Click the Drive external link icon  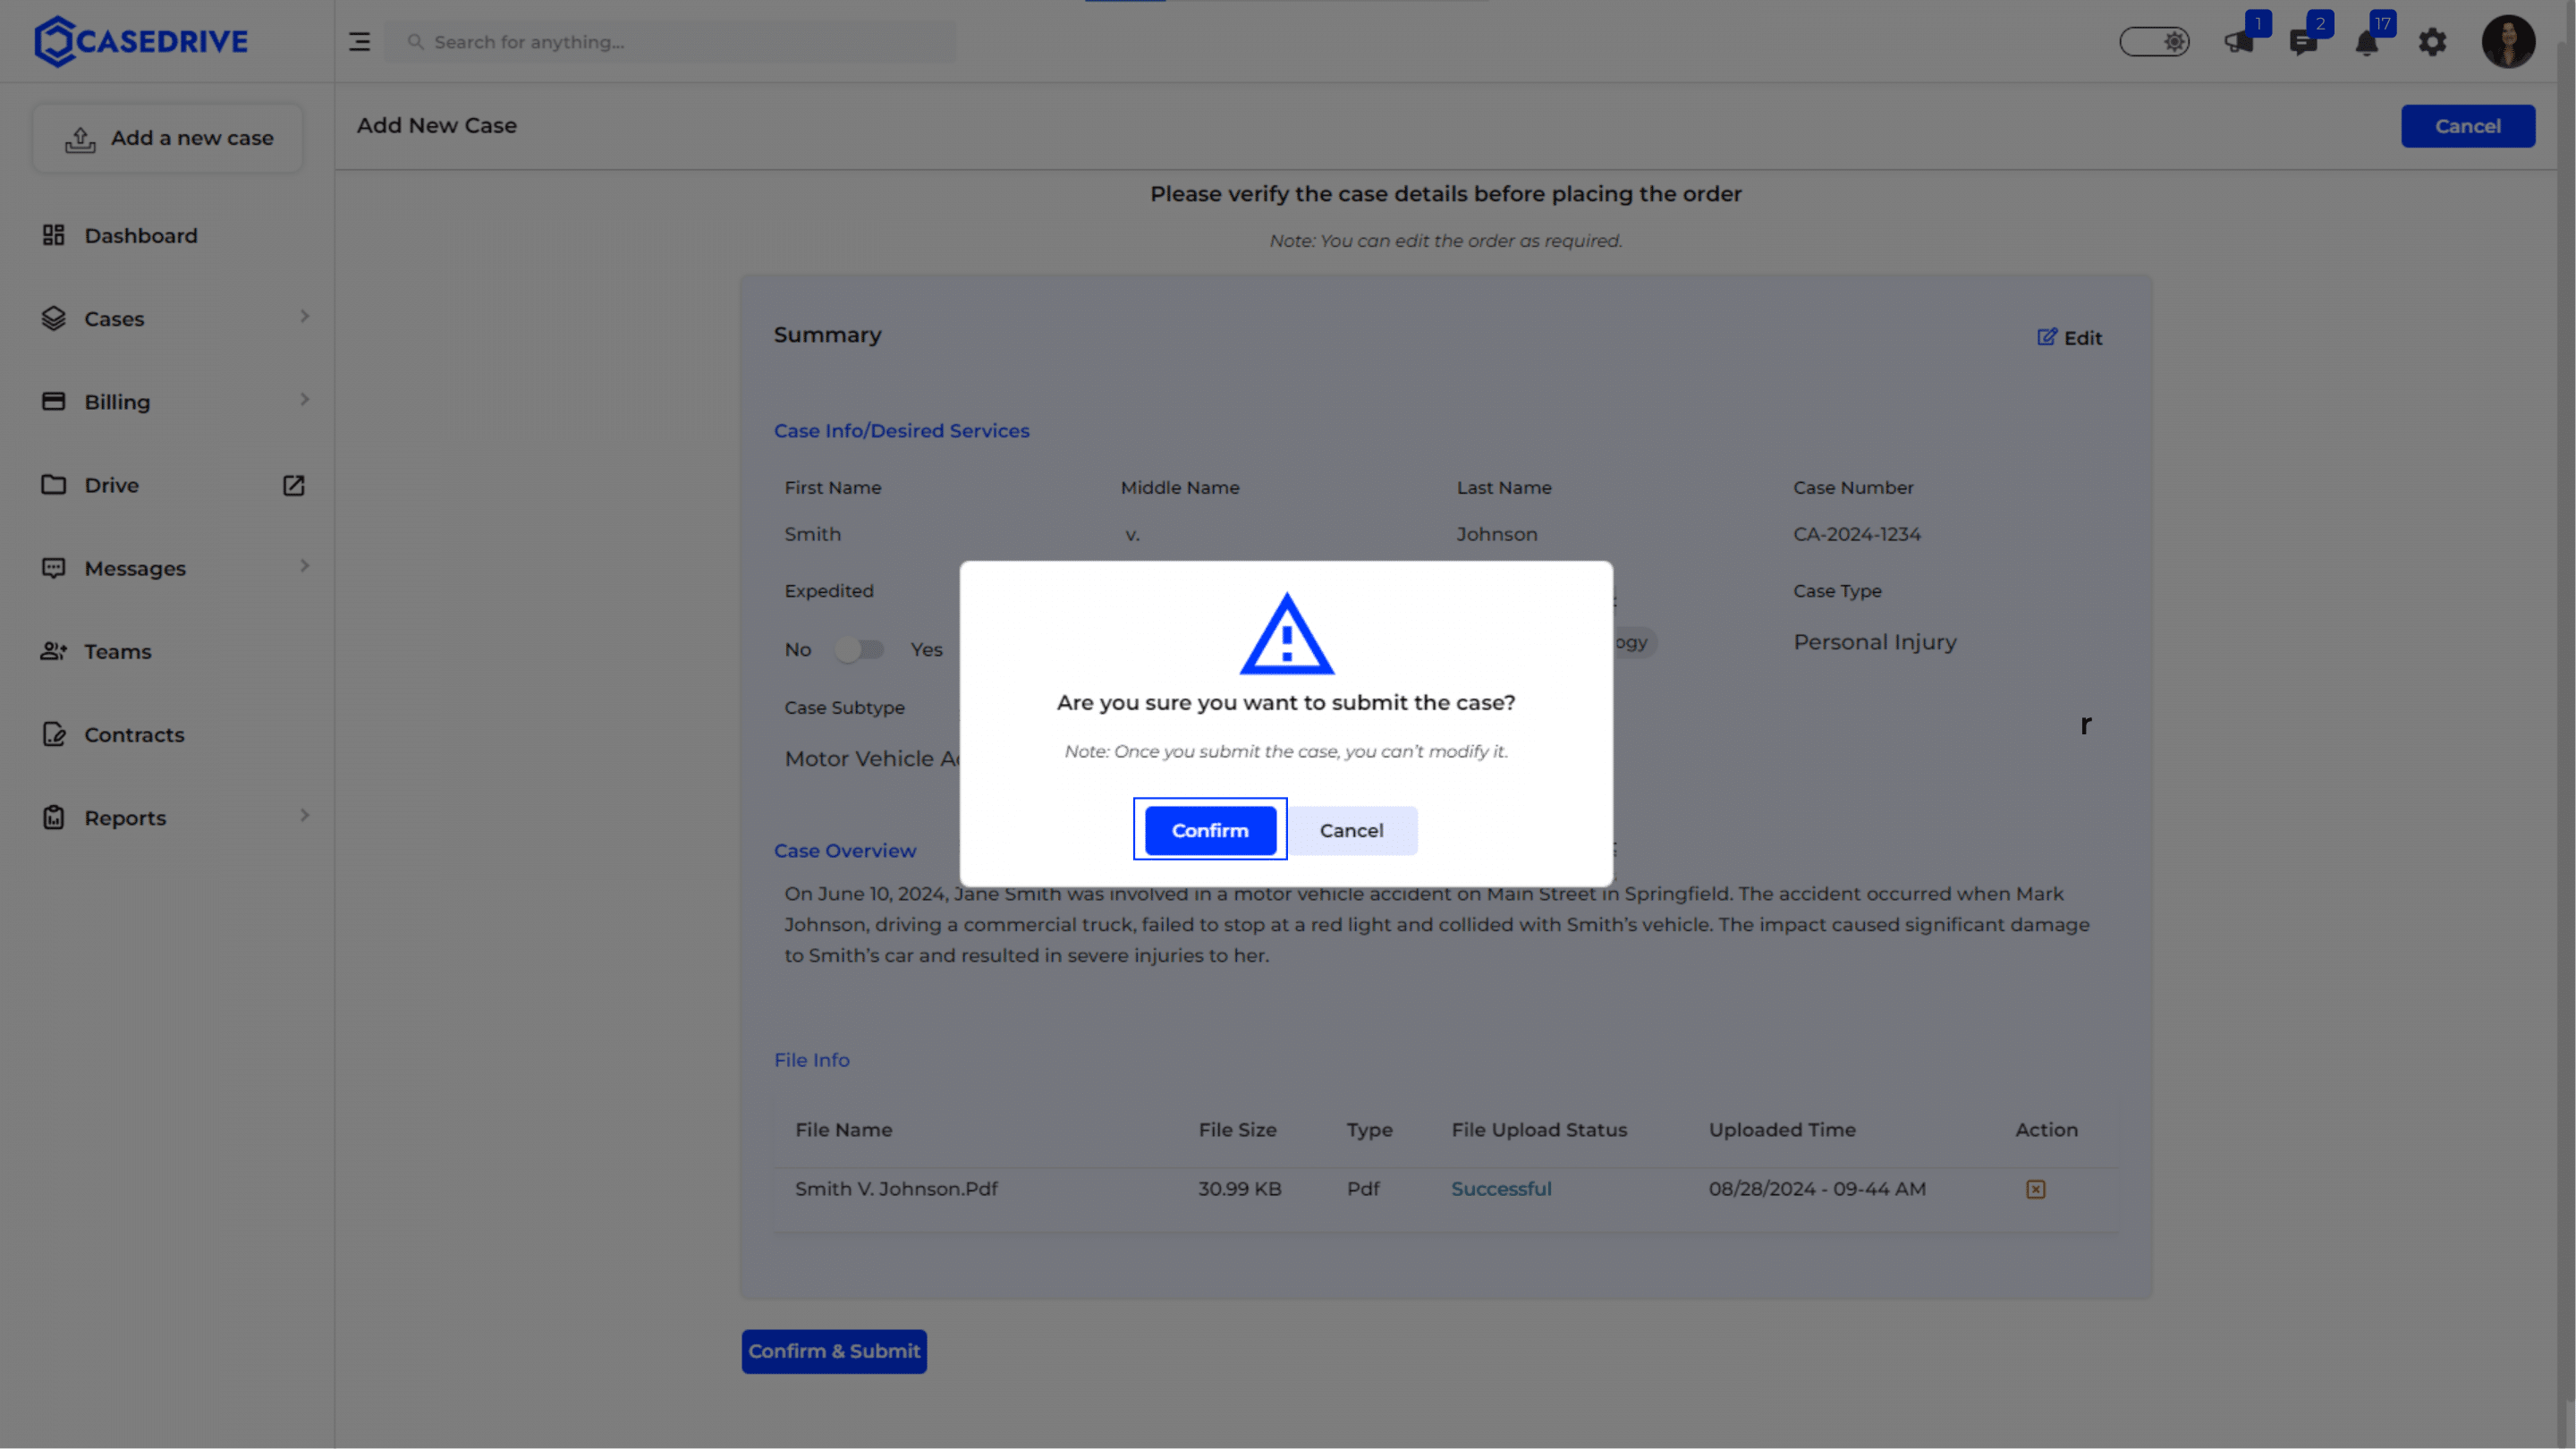(293, 485)
